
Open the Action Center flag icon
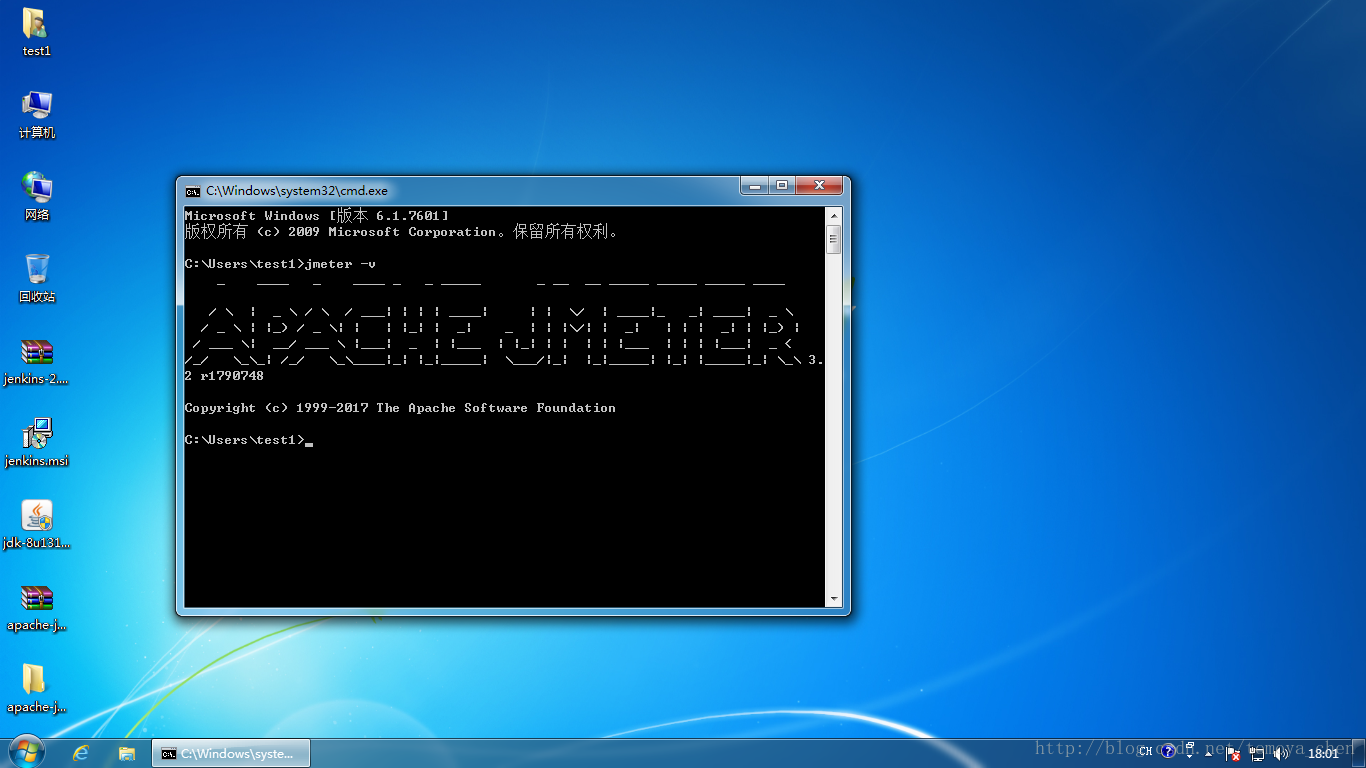click(1234, 753)
